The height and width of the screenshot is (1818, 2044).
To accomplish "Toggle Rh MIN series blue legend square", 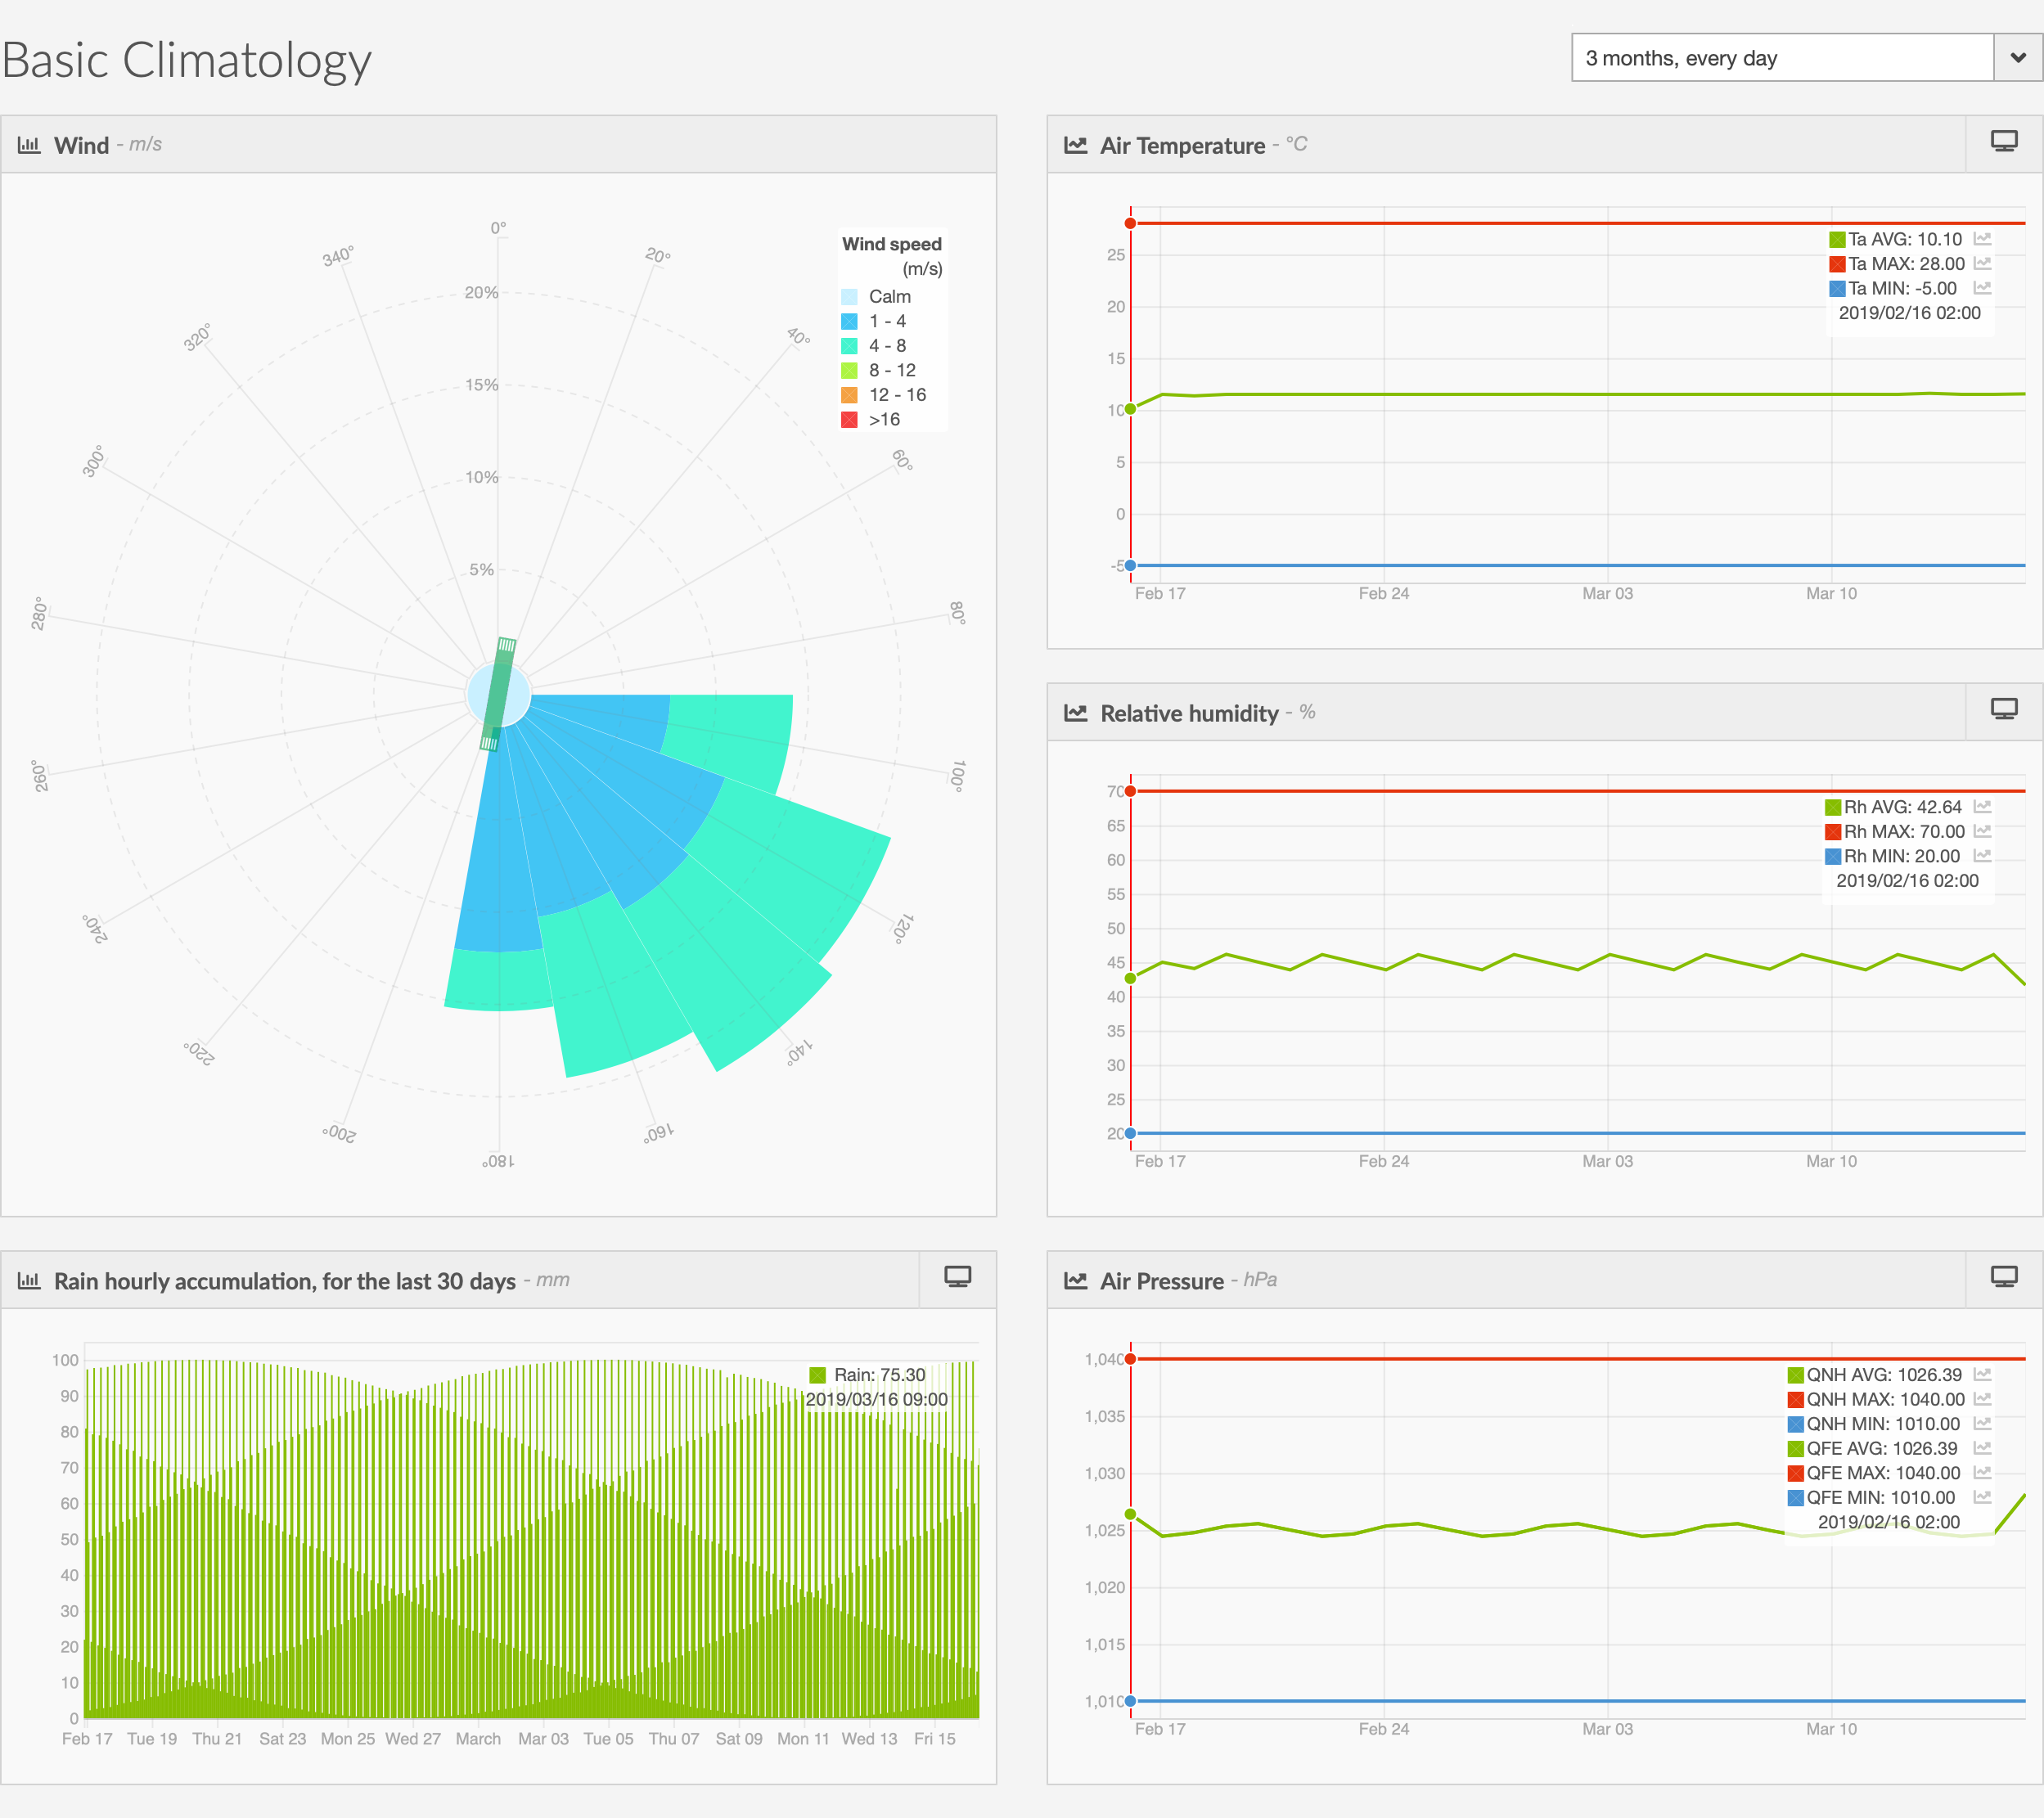I will [1833, 856].
